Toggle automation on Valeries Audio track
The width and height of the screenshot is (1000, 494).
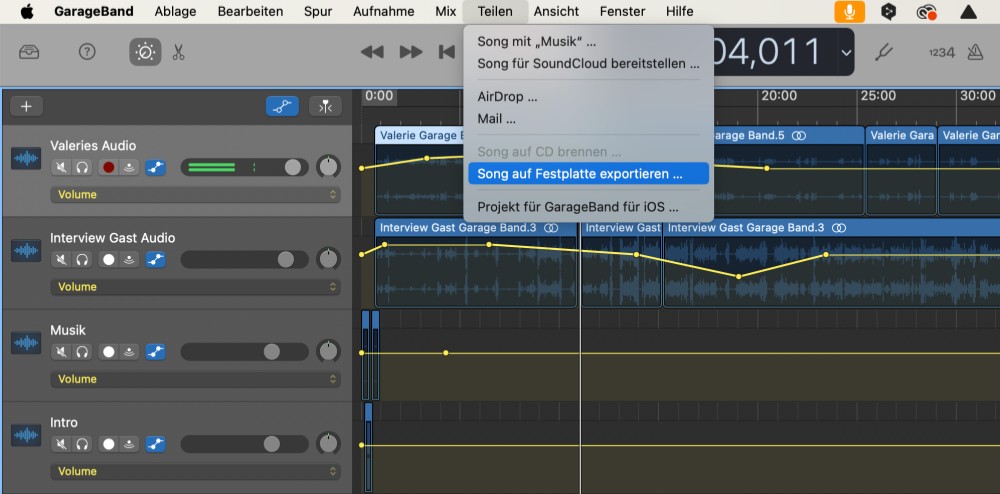point(155,168)
